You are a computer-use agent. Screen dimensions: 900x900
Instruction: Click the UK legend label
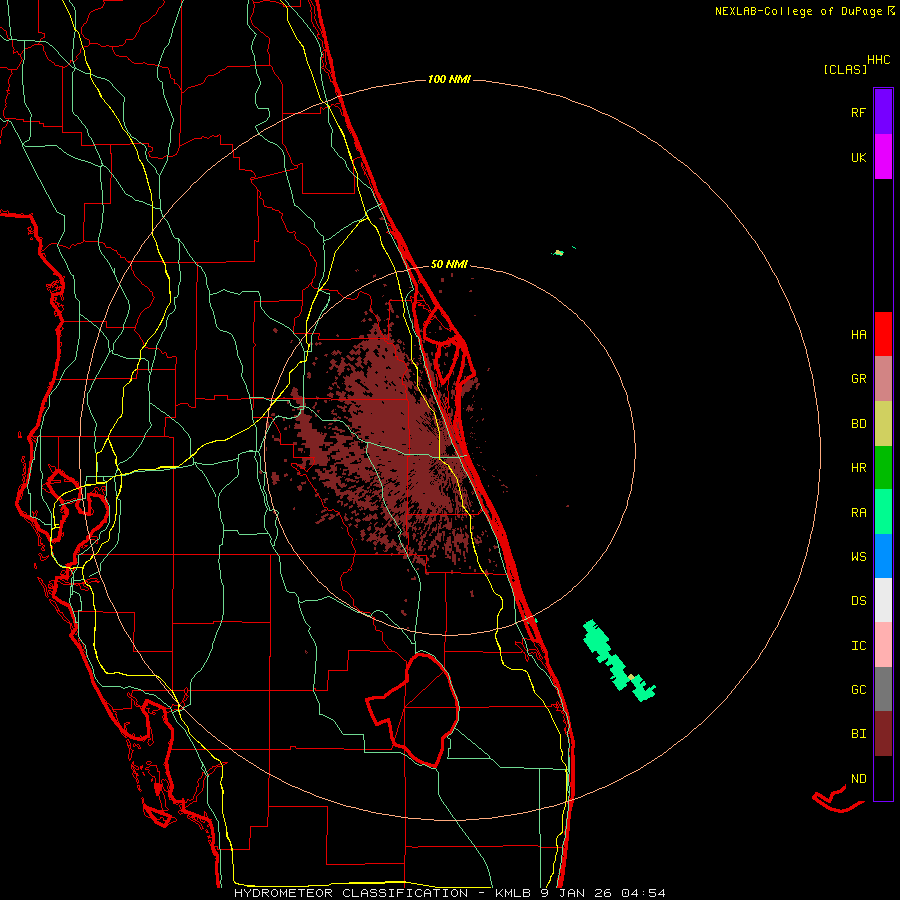(858, 157)
